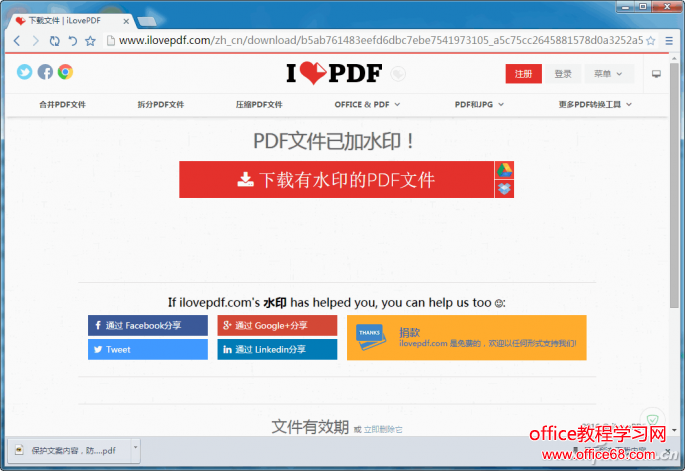Click the 登录 button
The width and height of the screenshot is (685, 471).
click(x=563, y=74)
